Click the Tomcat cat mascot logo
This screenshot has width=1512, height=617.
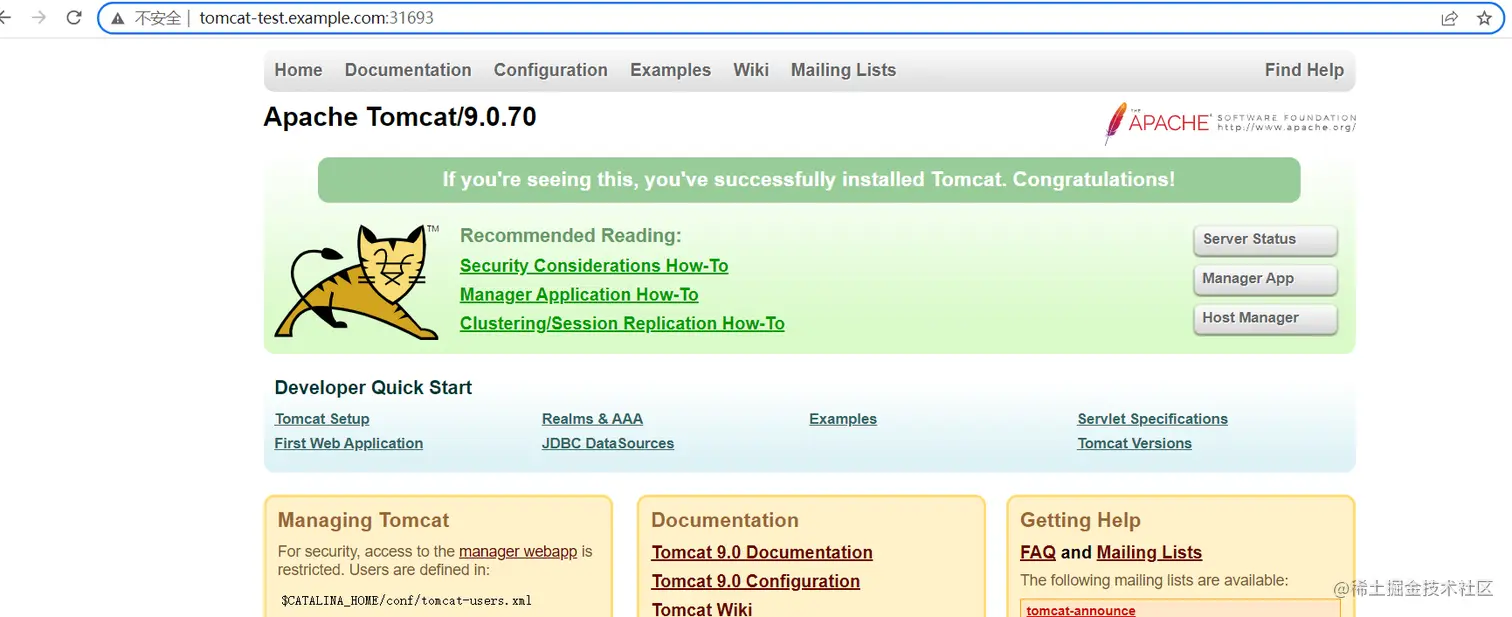pyautogui.click(x=357, y=282)
